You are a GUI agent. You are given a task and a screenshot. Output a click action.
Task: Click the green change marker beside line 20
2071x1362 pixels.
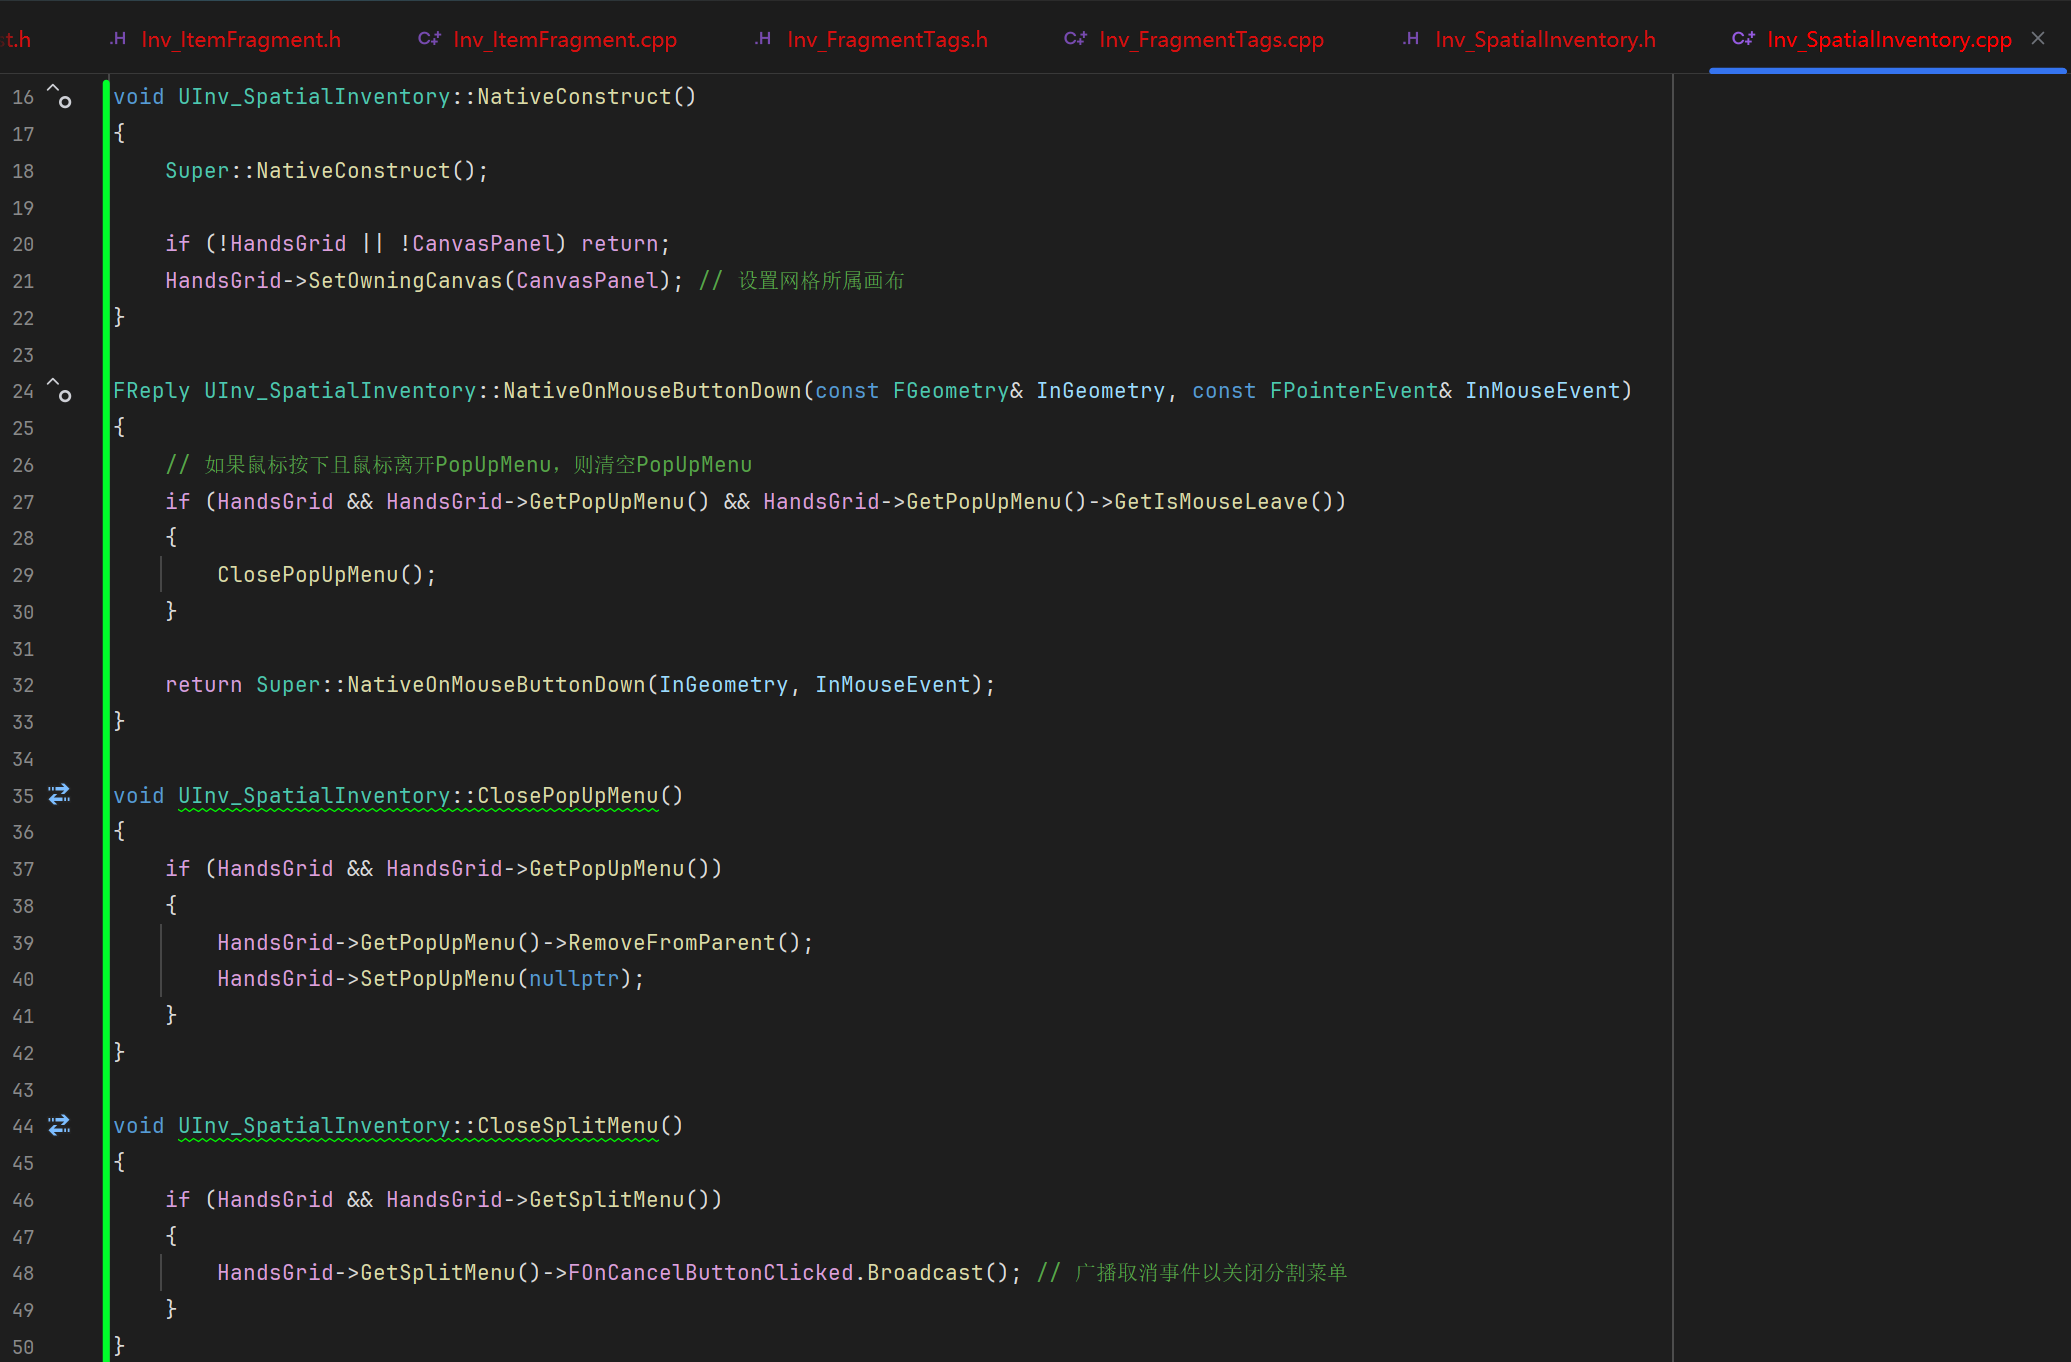coord(106,244)
